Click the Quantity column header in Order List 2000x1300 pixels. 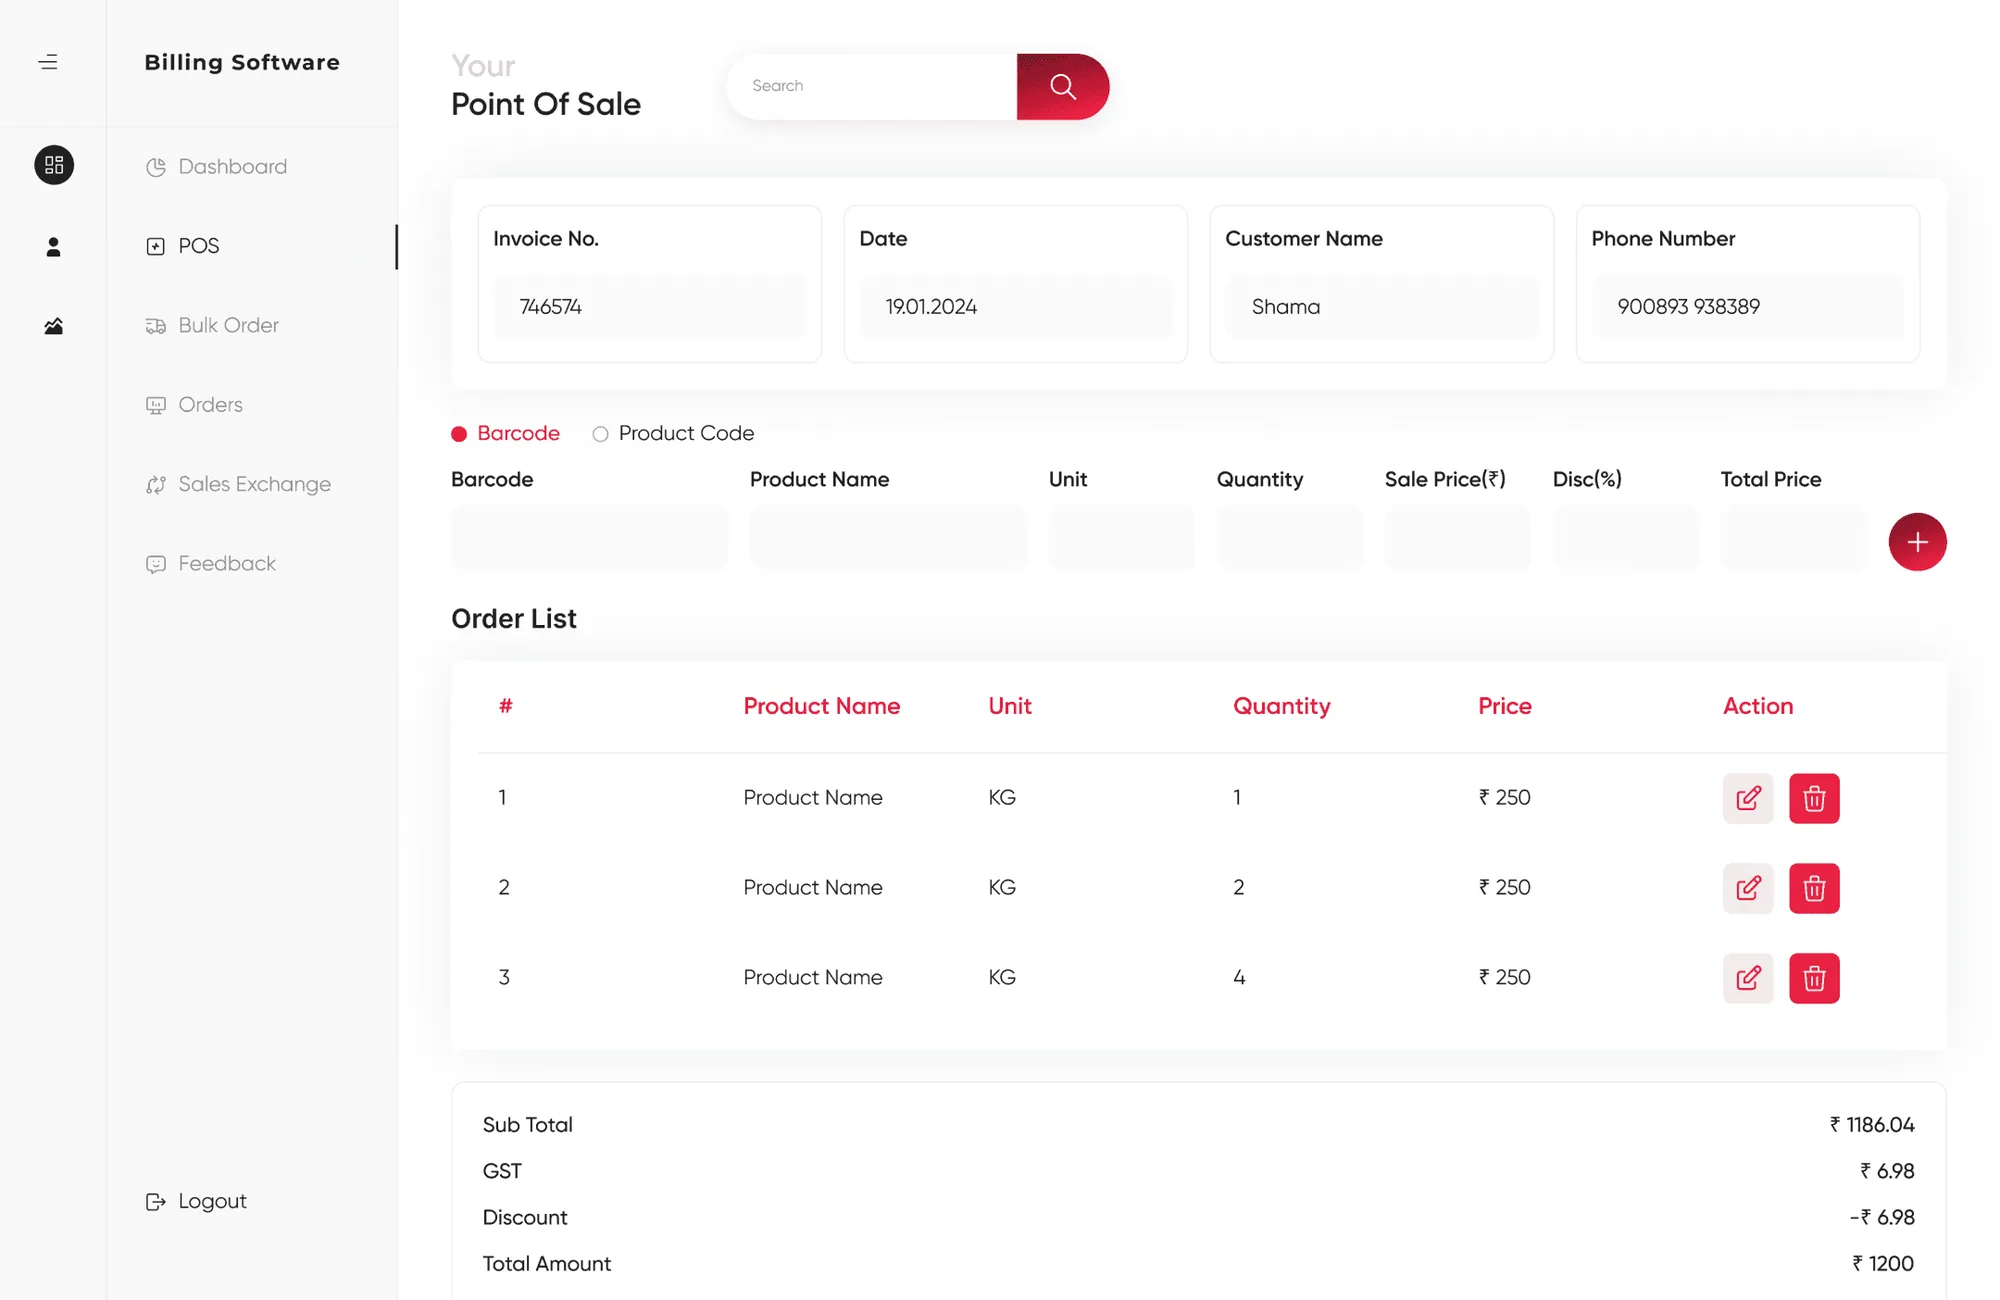pos(1281,706)
